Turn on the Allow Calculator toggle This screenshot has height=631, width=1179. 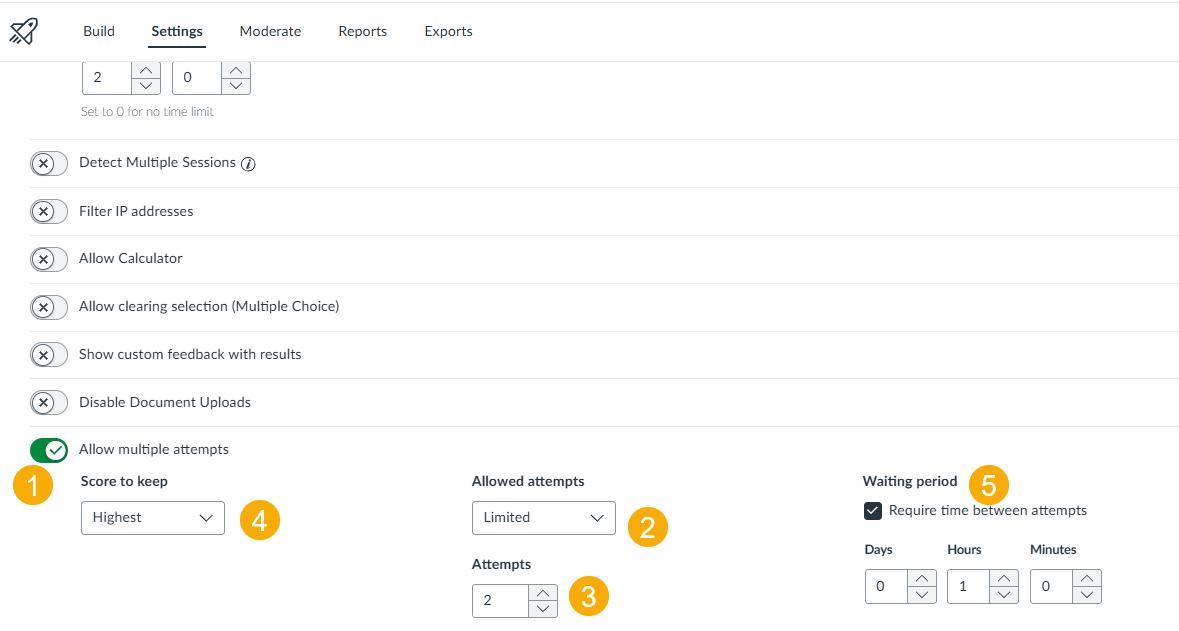[x=49, y=259]
